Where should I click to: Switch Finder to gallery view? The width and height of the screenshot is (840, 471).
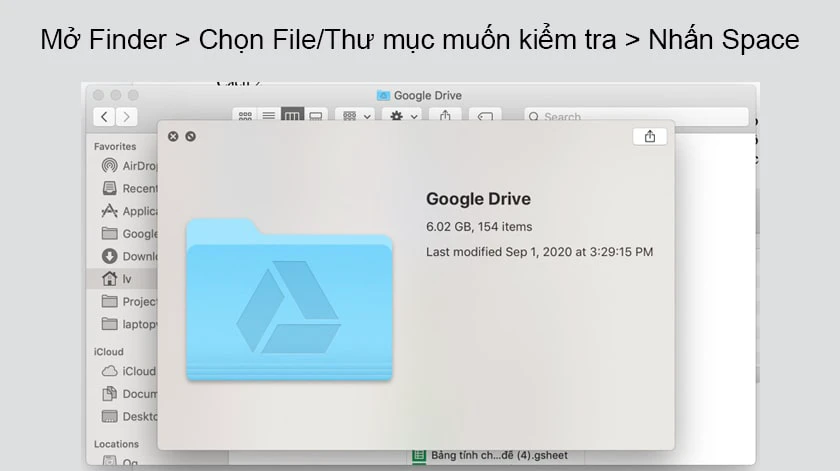pos(316,115)
